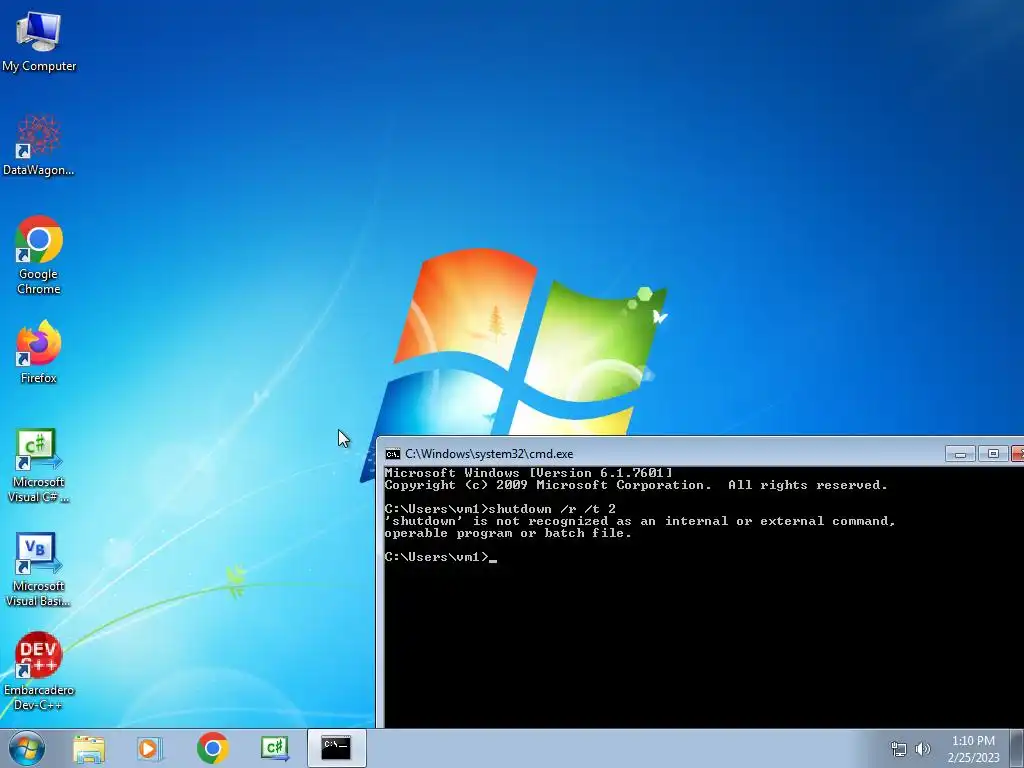1024x768 pixels.
Task: Click the clock showing 1:10 PM
Action: pyautogui.click(x=973, y=741)
